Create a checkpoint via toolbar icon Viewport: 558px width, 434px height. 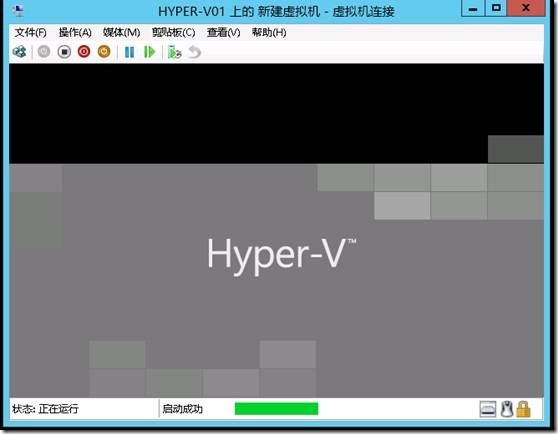coord(174,52)
